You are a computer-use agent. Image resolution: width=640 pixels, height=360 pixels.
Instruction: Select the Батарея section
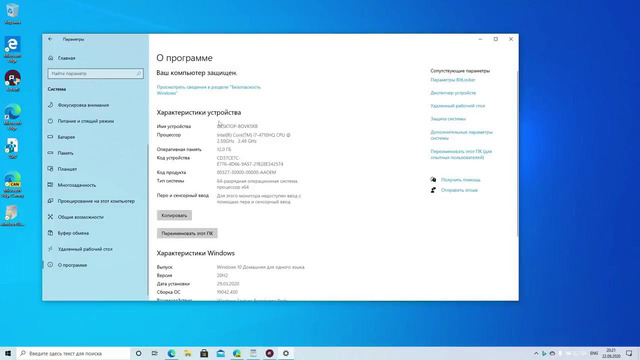point(66,137)
